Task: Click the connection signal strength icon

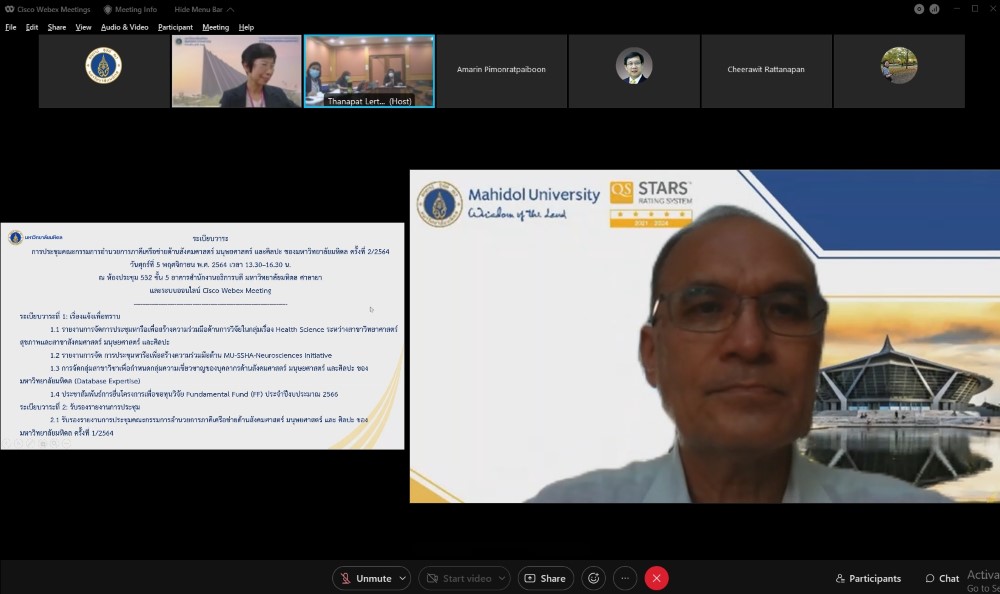Action: (x=934, y=9)
